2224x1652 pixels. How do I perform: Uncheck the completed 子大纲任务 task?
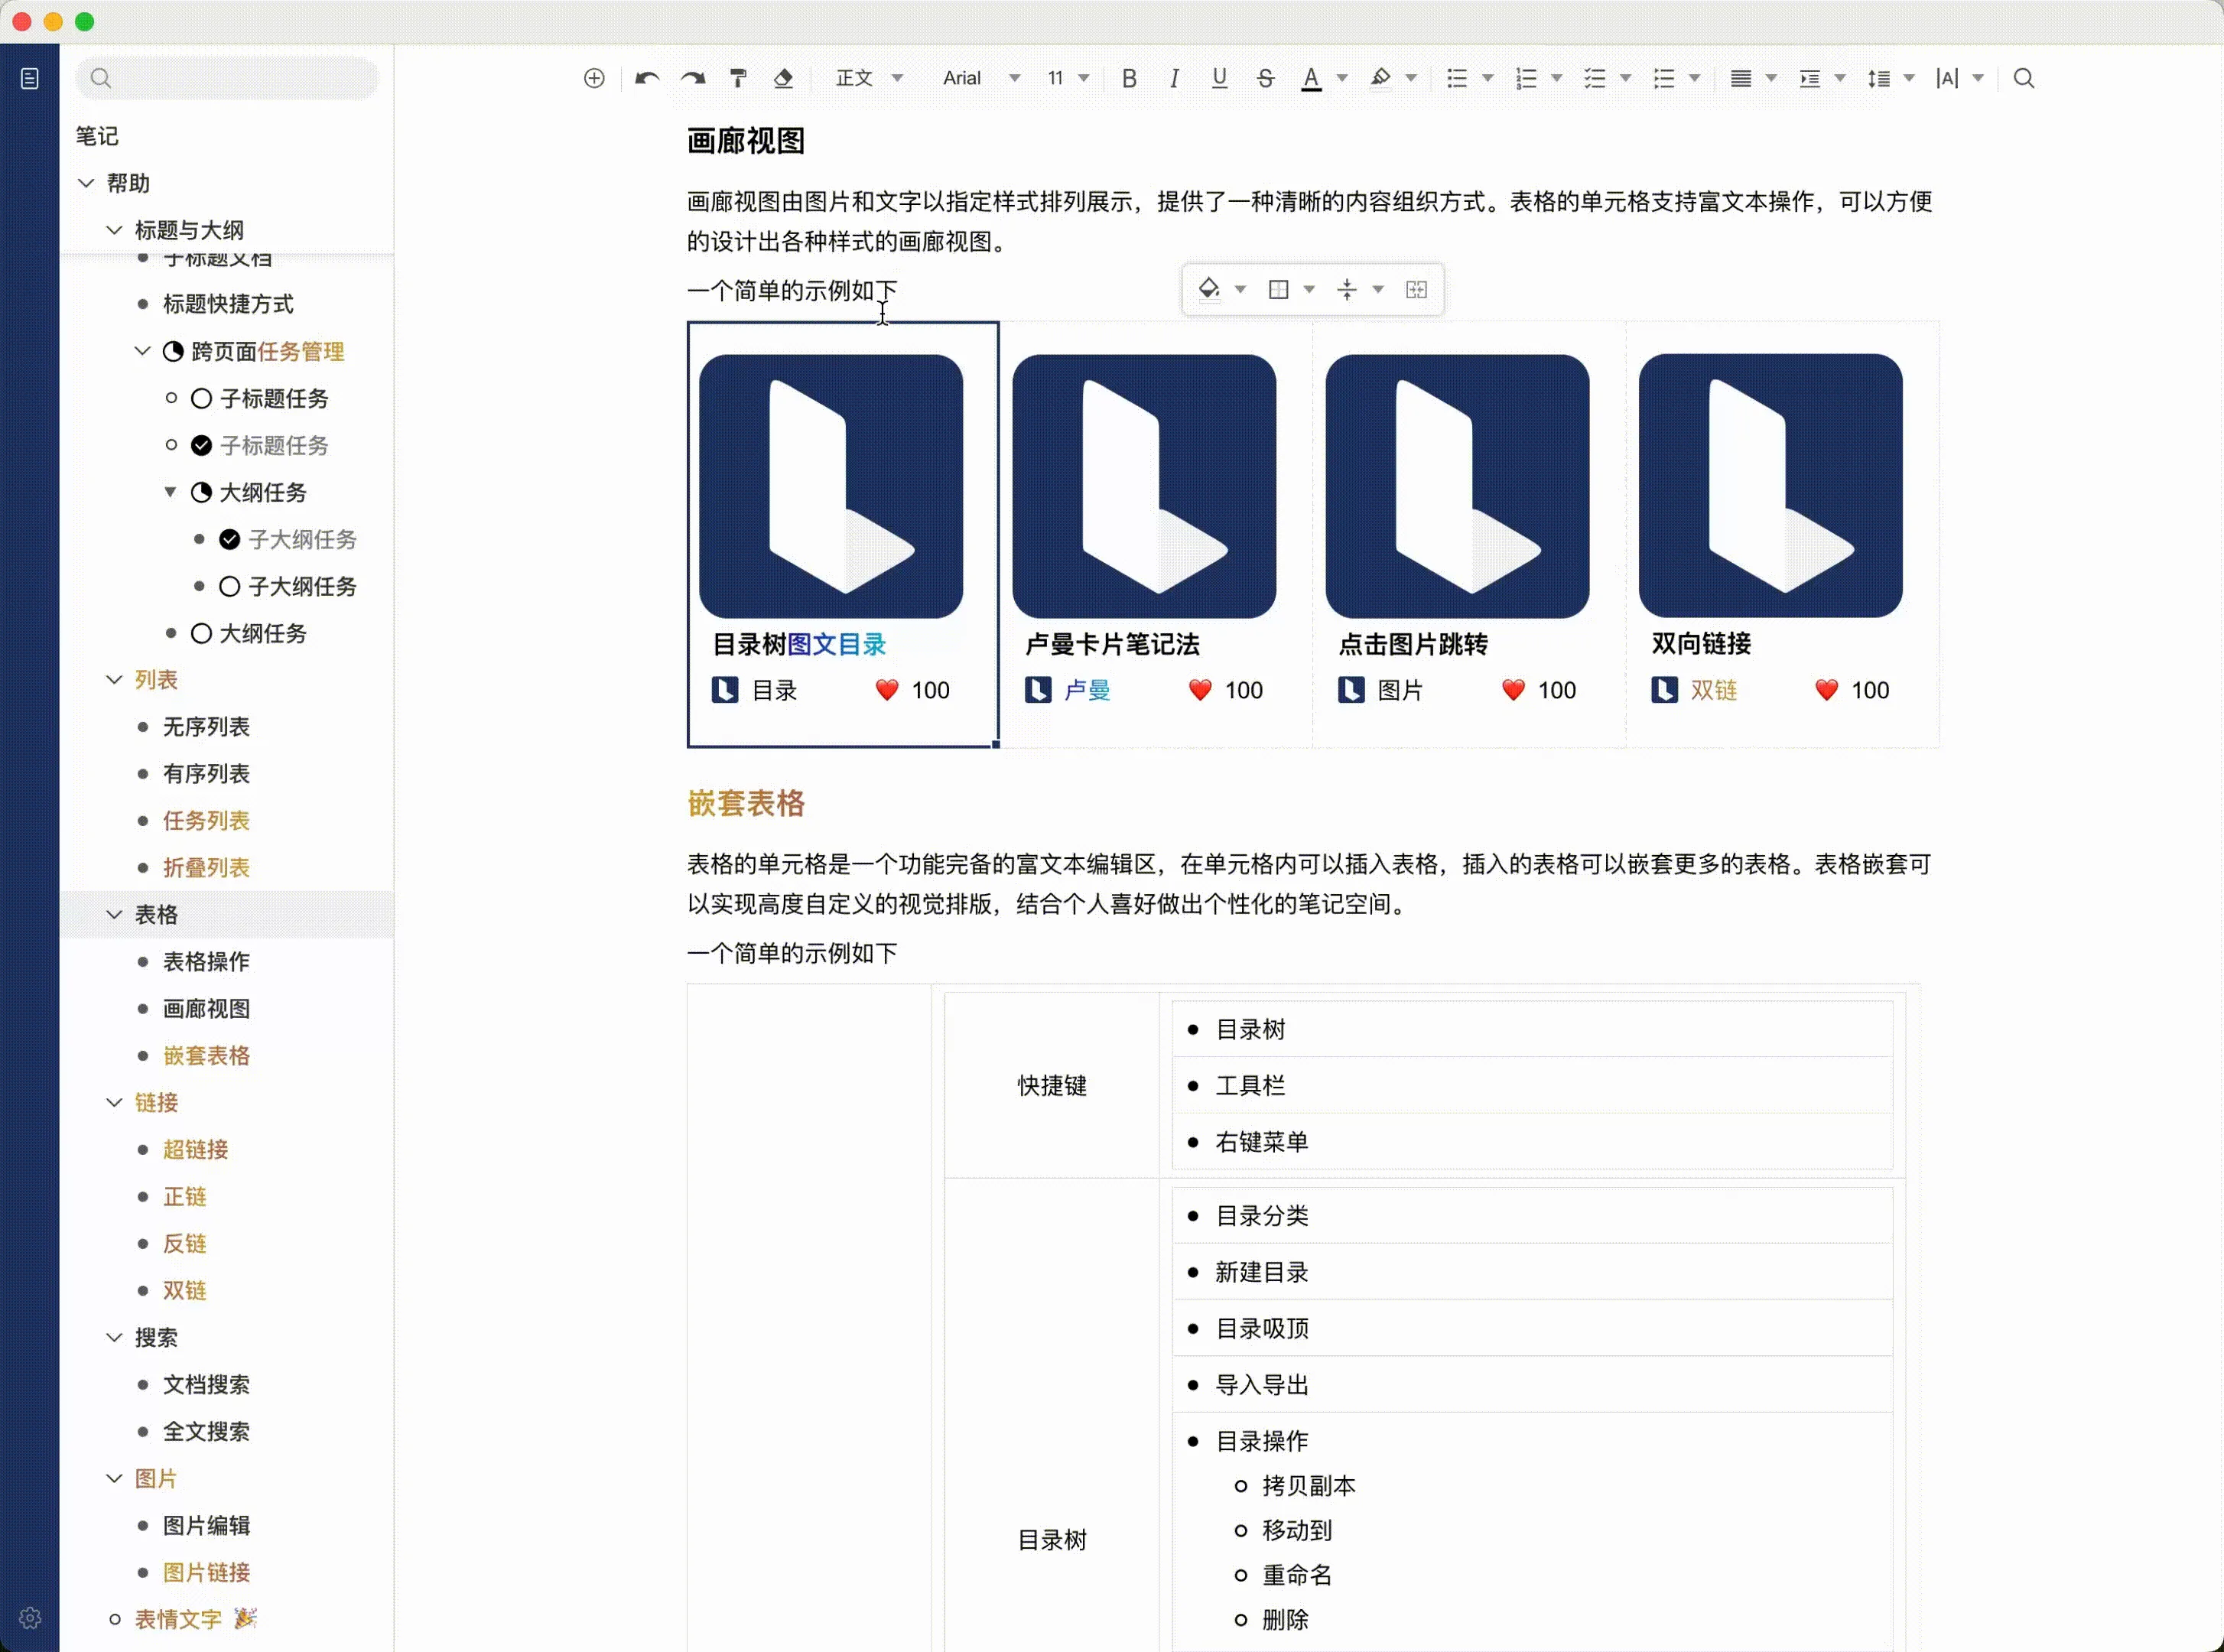pyautogui.click(x=229, y=540)
